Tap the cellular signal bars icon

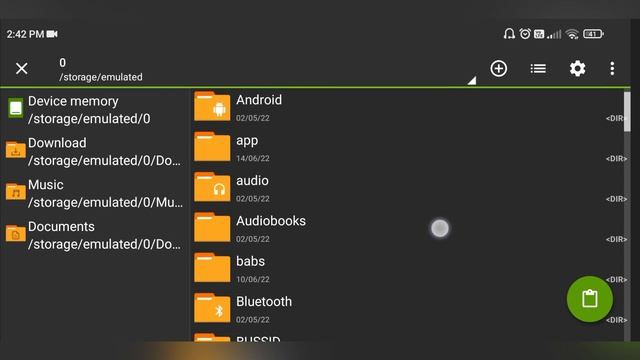point(554,34)
